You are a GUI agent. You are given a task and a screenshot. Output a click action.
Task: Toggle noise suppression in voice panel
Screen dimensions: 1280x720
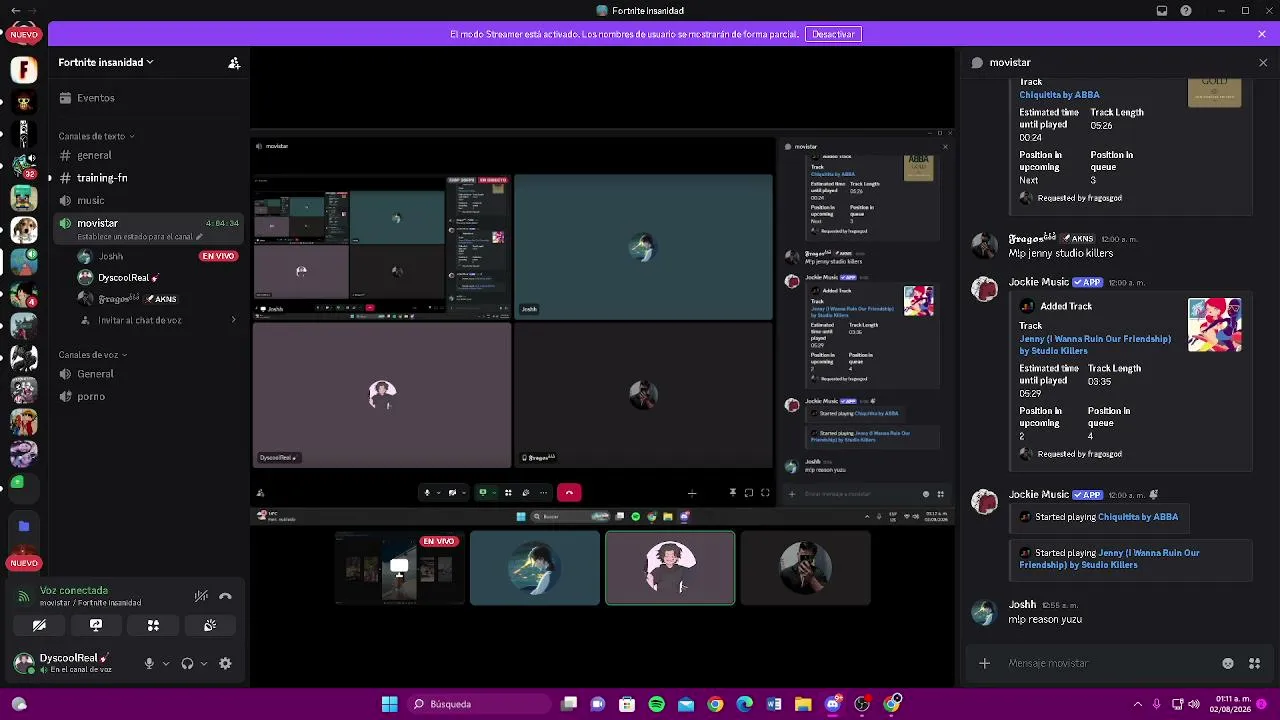tap(201, 596)
